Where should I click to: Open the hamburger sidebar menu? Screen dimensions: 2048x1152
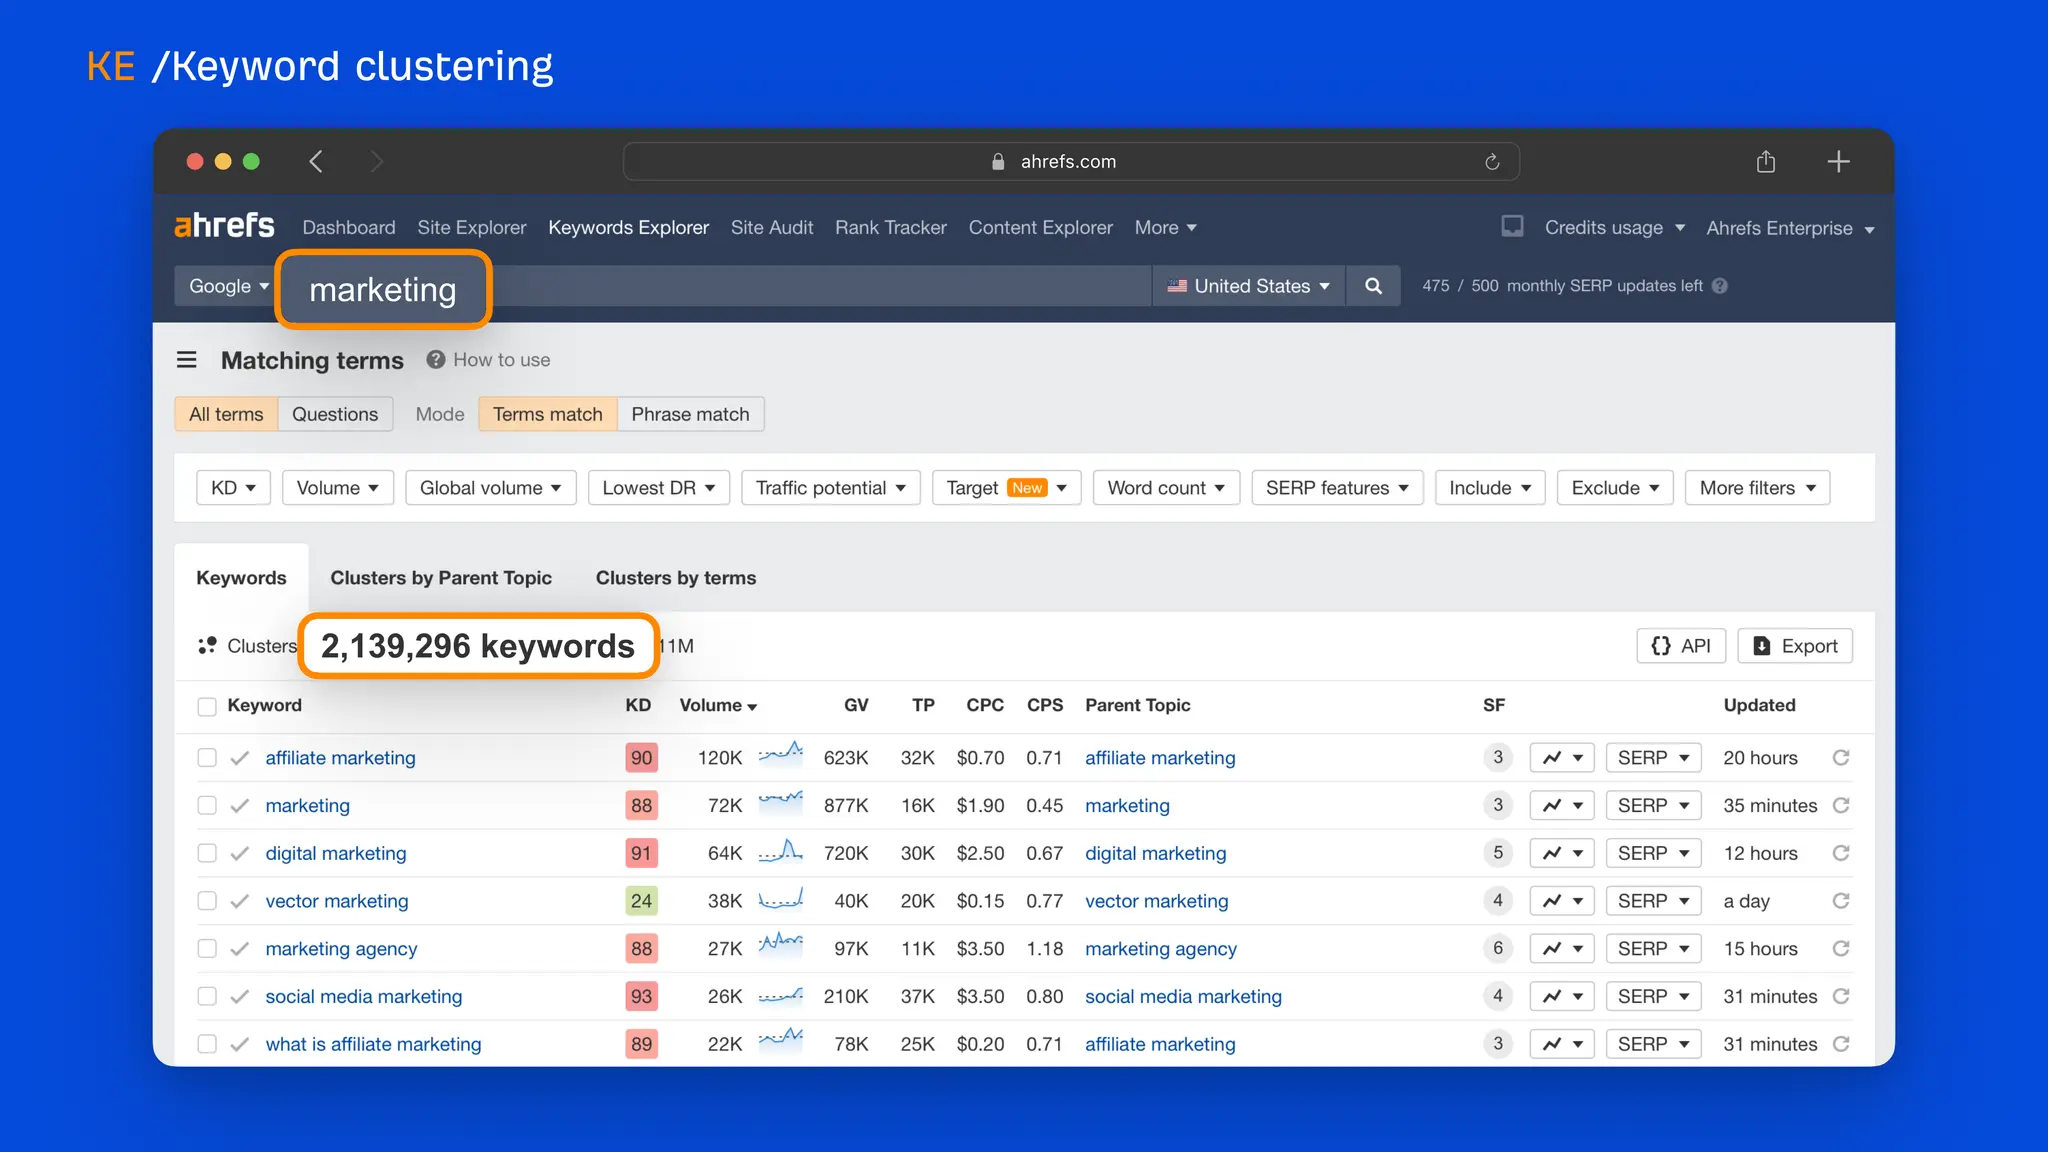[x=187, y=360]
